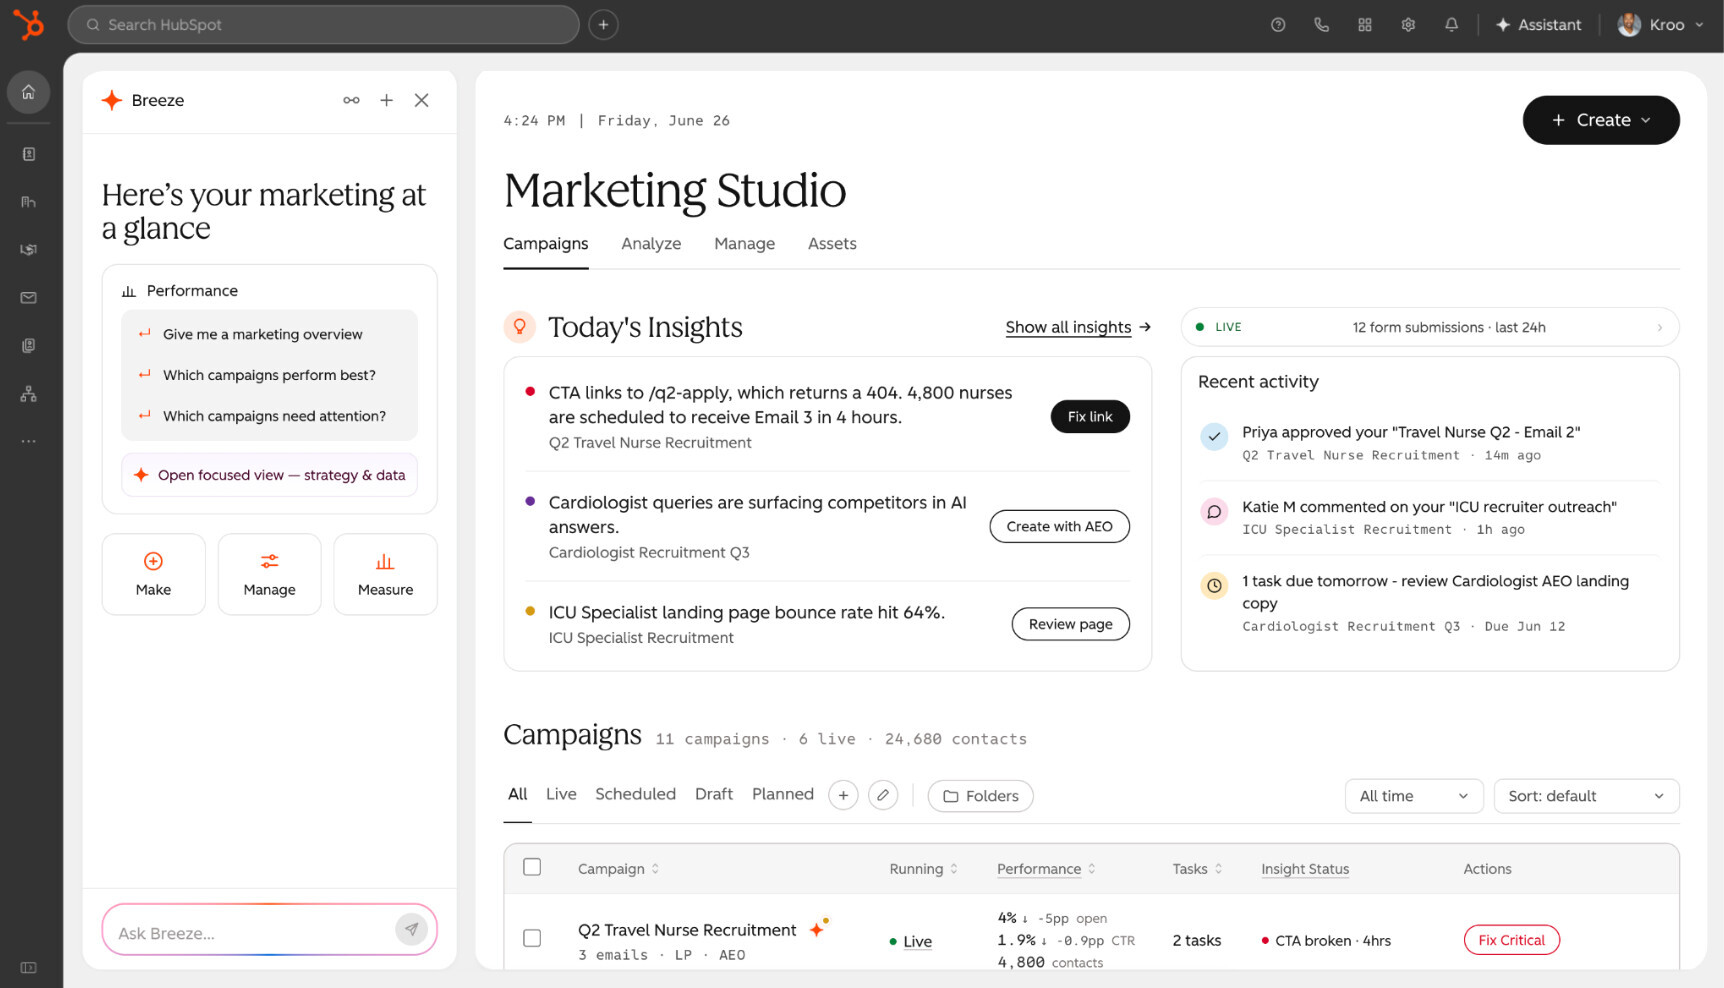Viewport: 1724px width, 988px height.
Task: Switch to the Manage tab in Marketing Studio
Action: [744, 244]
